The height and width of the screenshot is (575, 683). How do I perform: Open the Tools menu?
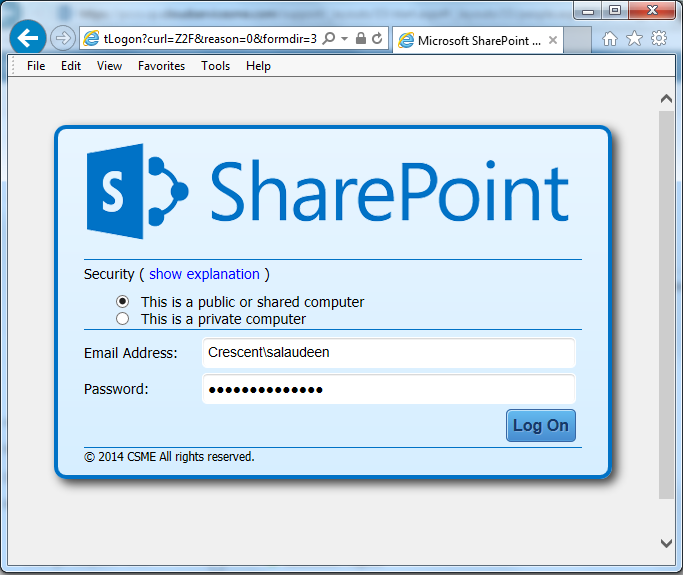click(215, 66)
